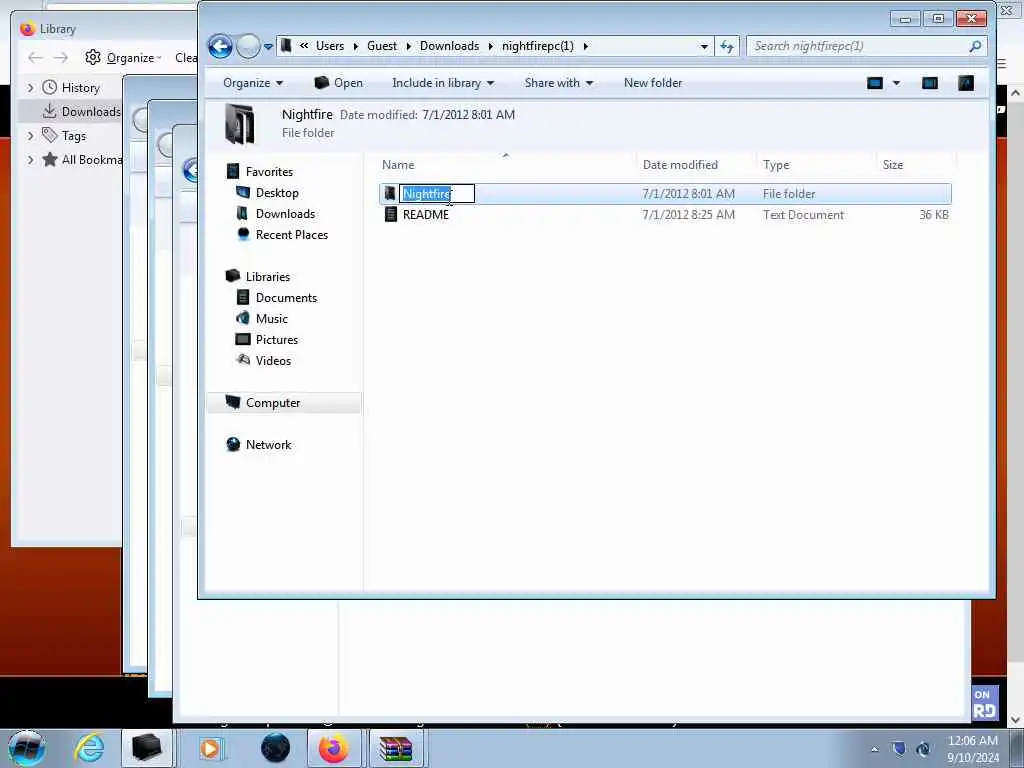
Task: Click the Users breadcrumb segment
Action: (330, 46)
